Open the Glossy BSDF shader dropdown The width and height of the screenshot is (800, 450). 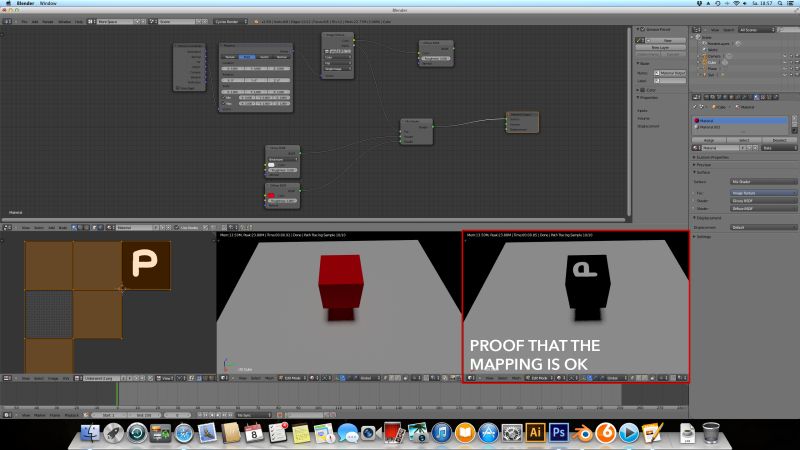pyautogui.click(x=764, y=201)
